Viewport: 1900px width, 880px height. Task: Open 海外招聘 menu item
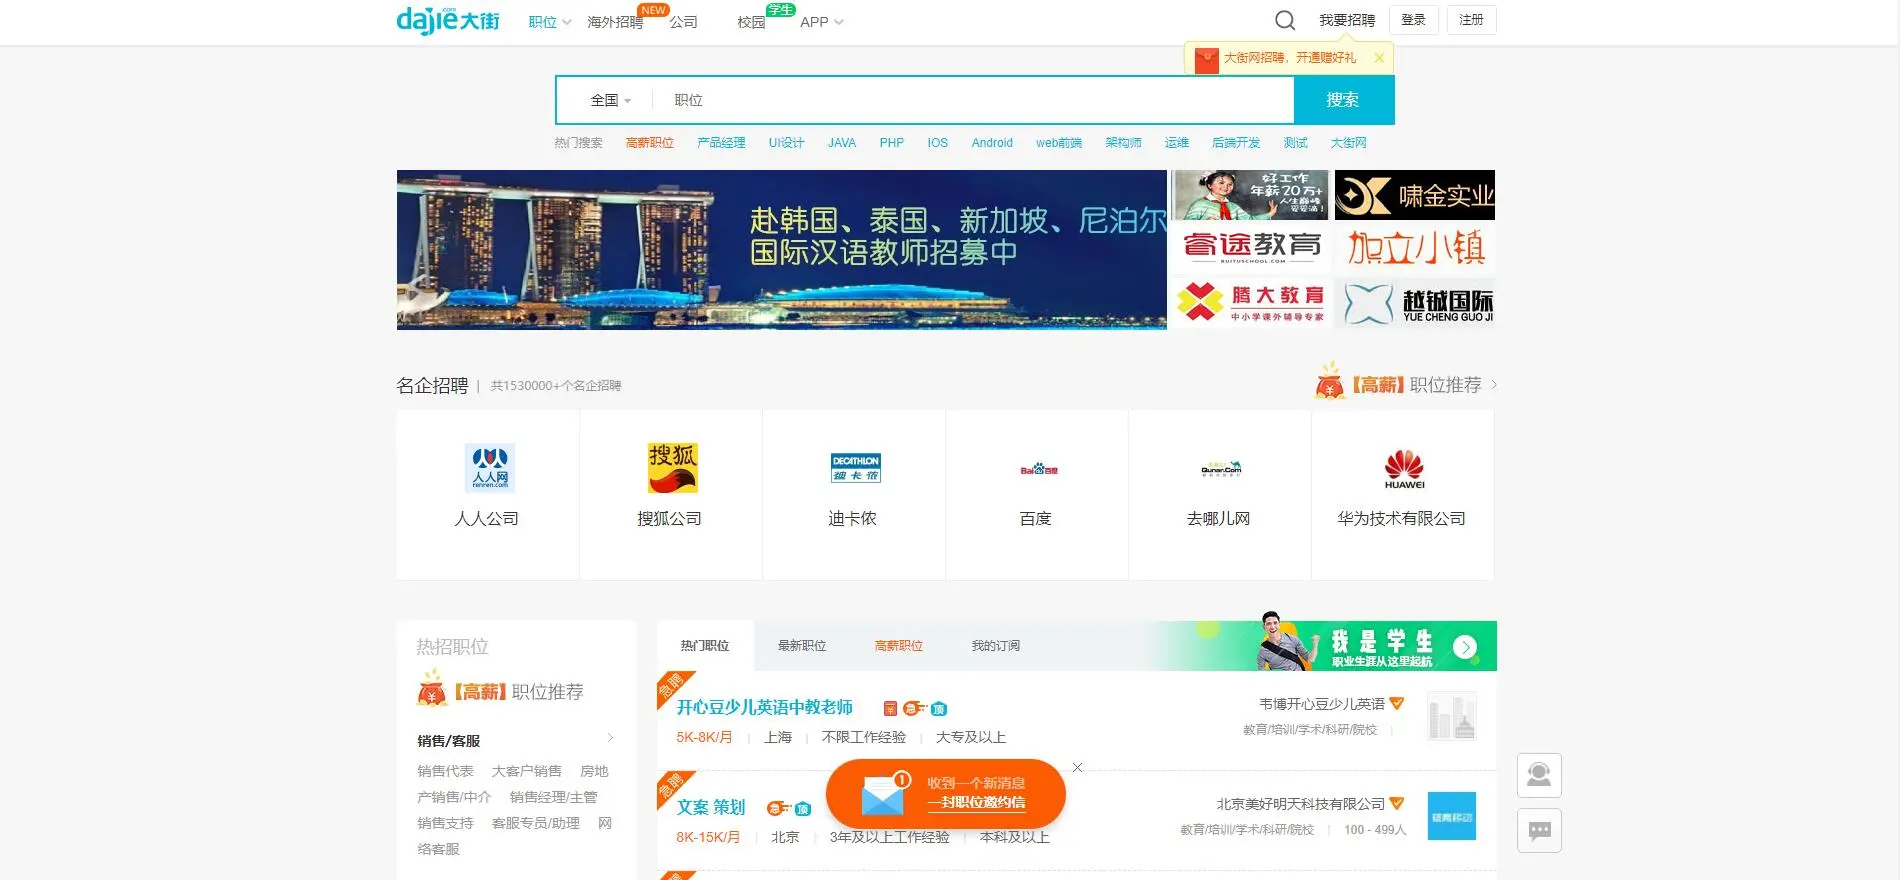(x=615, y=22)
